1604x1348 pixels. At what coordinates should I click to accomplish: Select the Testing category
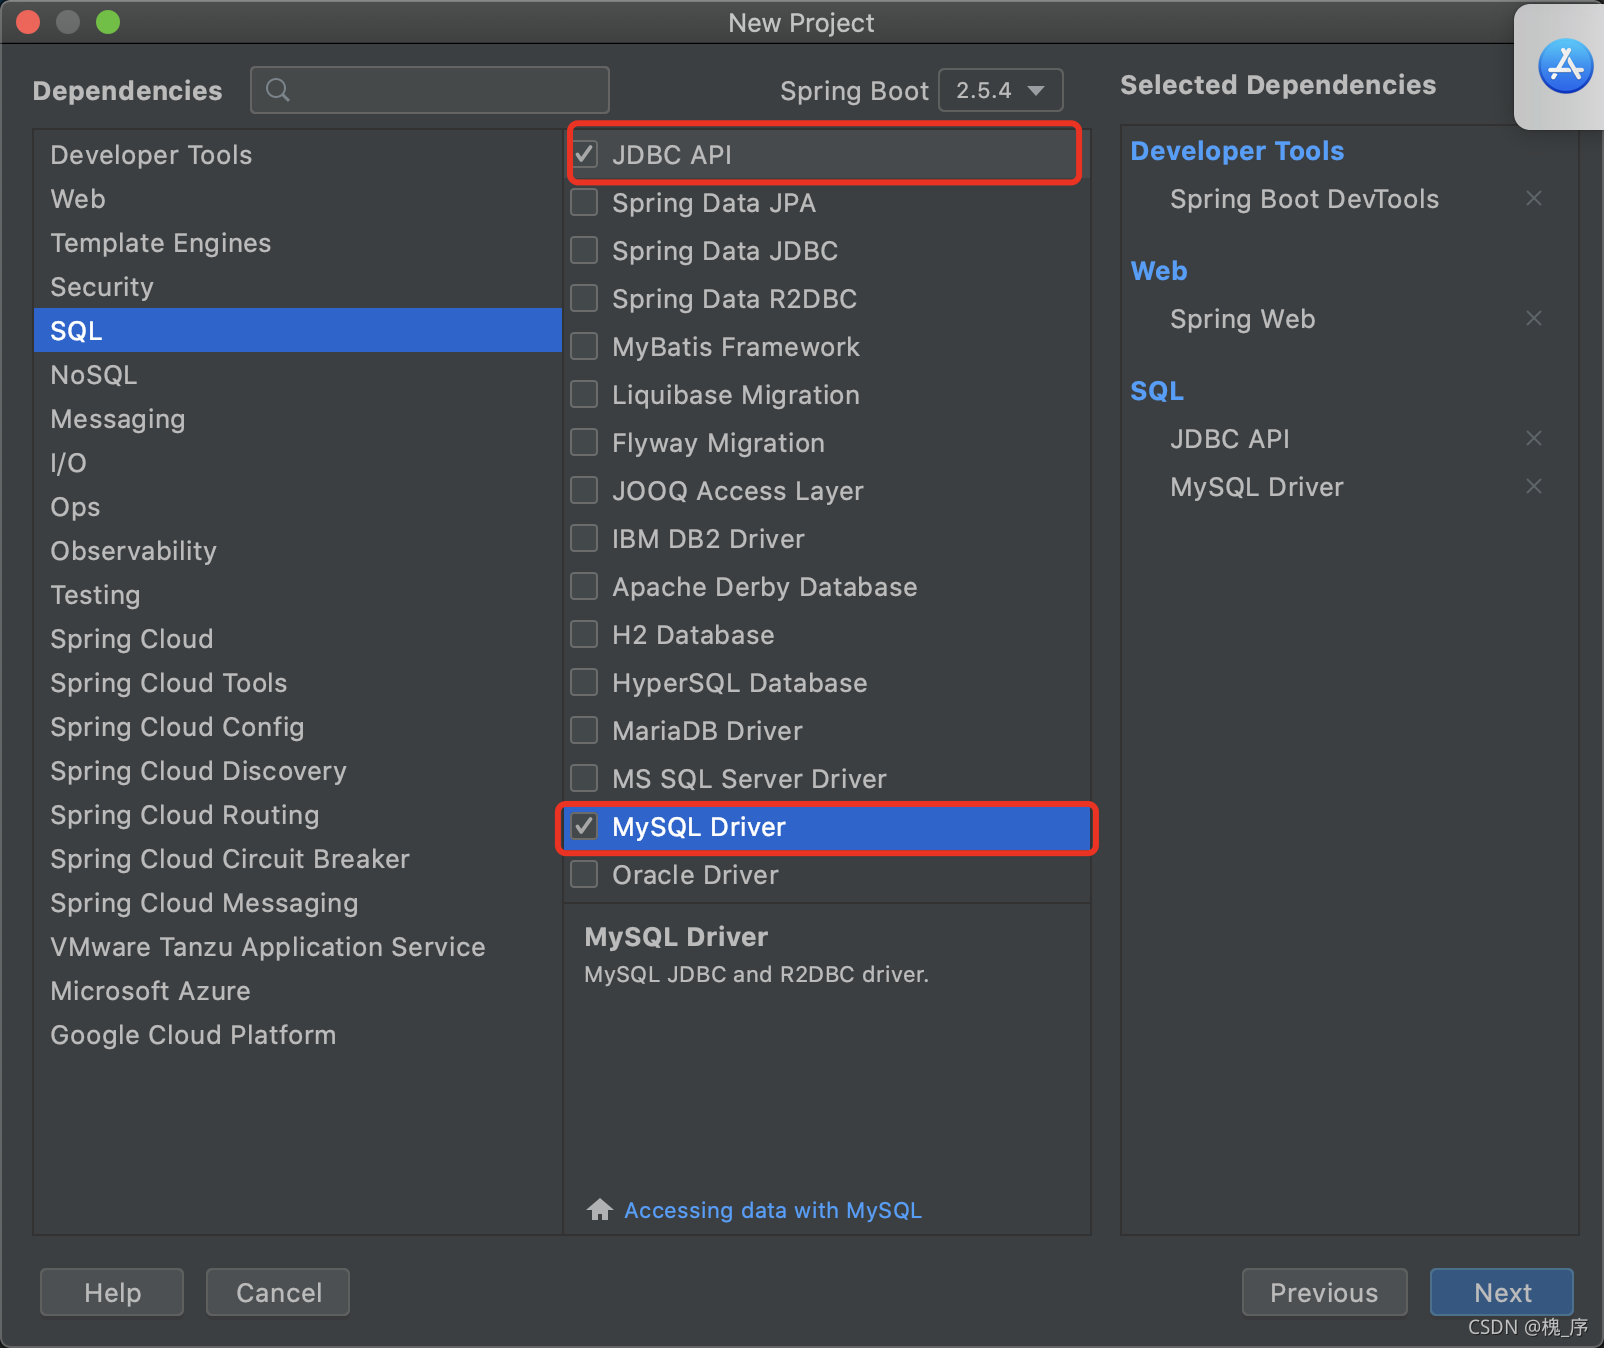coord(298,595)
